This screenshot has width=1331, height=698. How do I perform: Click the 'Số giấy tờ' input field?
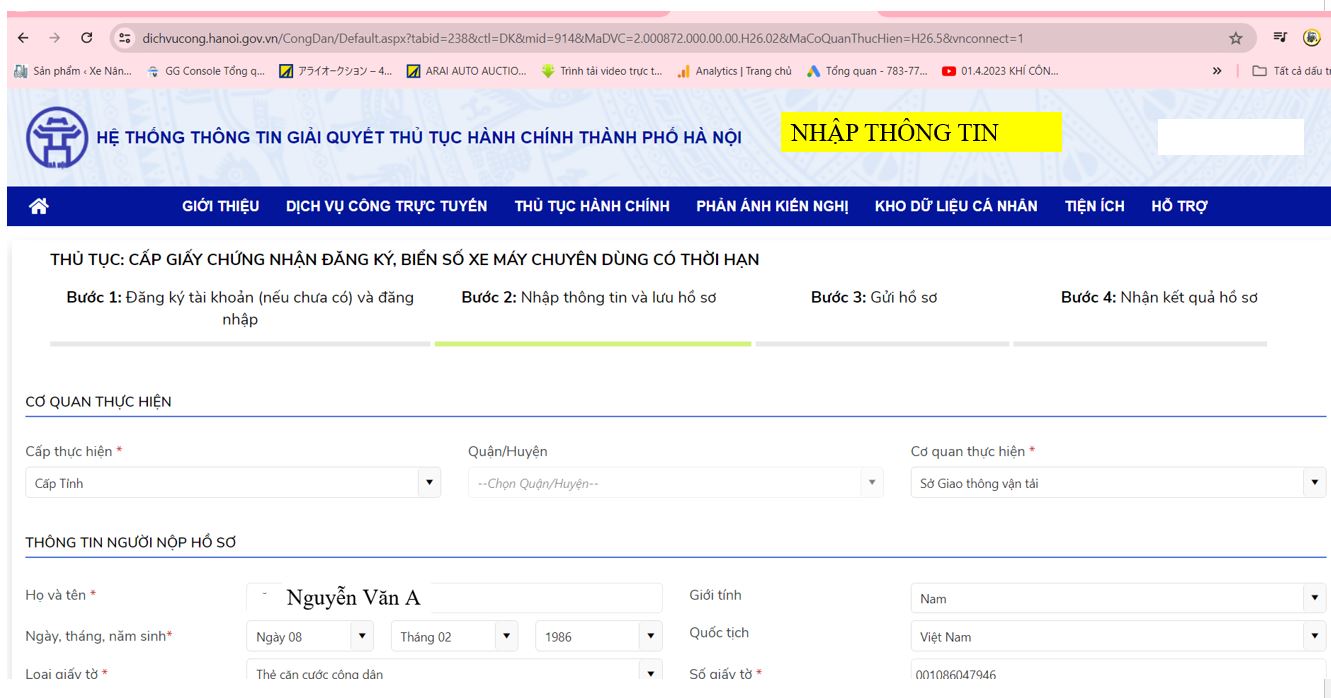coord(1119,670)
